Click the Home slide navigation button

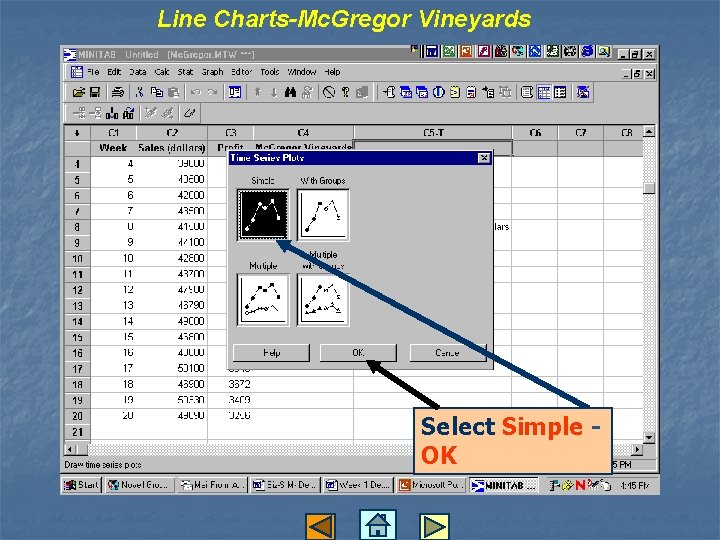click(377, 524)
